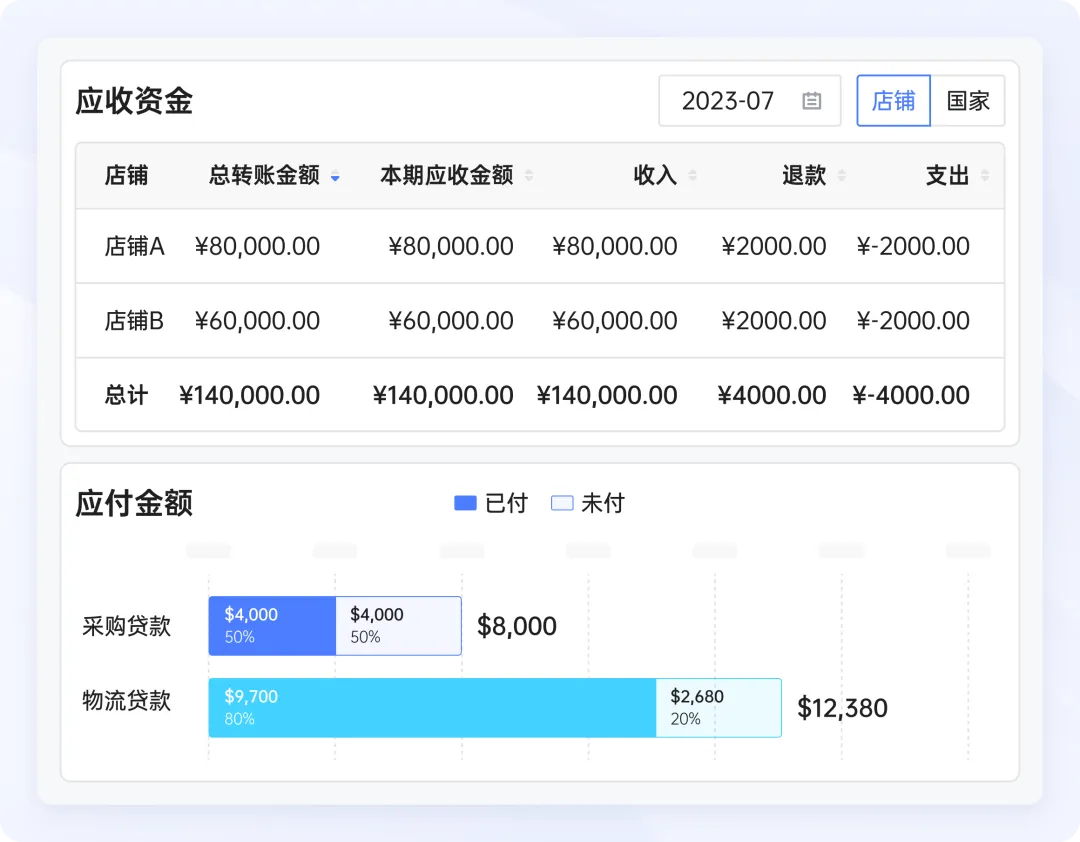1080x842 pixels.
Task: Sort by 本期应收金额 column arrow
Action: (529, 176)
